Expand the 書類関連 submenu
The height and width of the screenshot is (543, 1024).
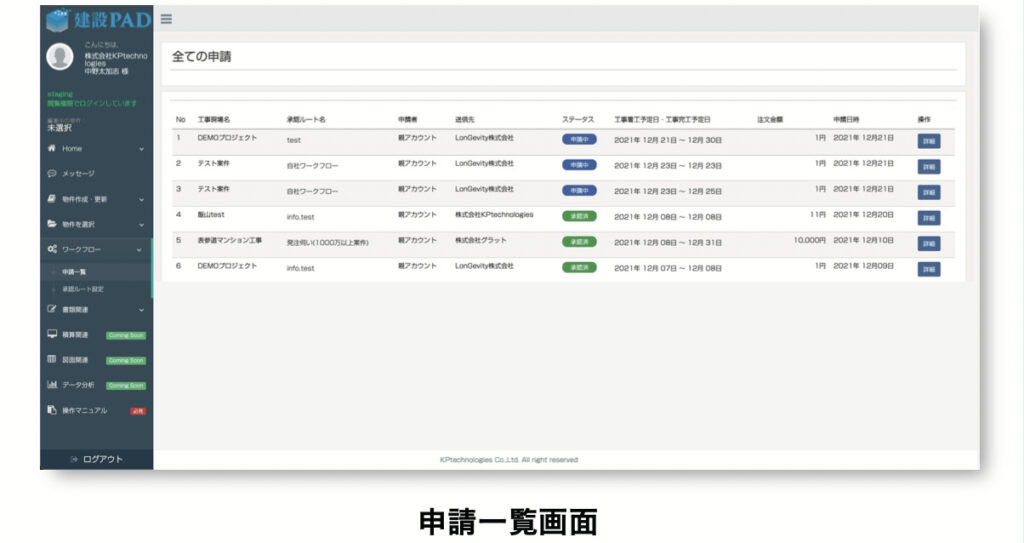141,310
